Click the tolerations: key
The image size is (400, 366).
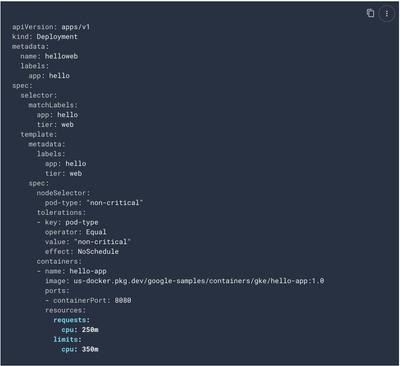(x=61, y=212)
